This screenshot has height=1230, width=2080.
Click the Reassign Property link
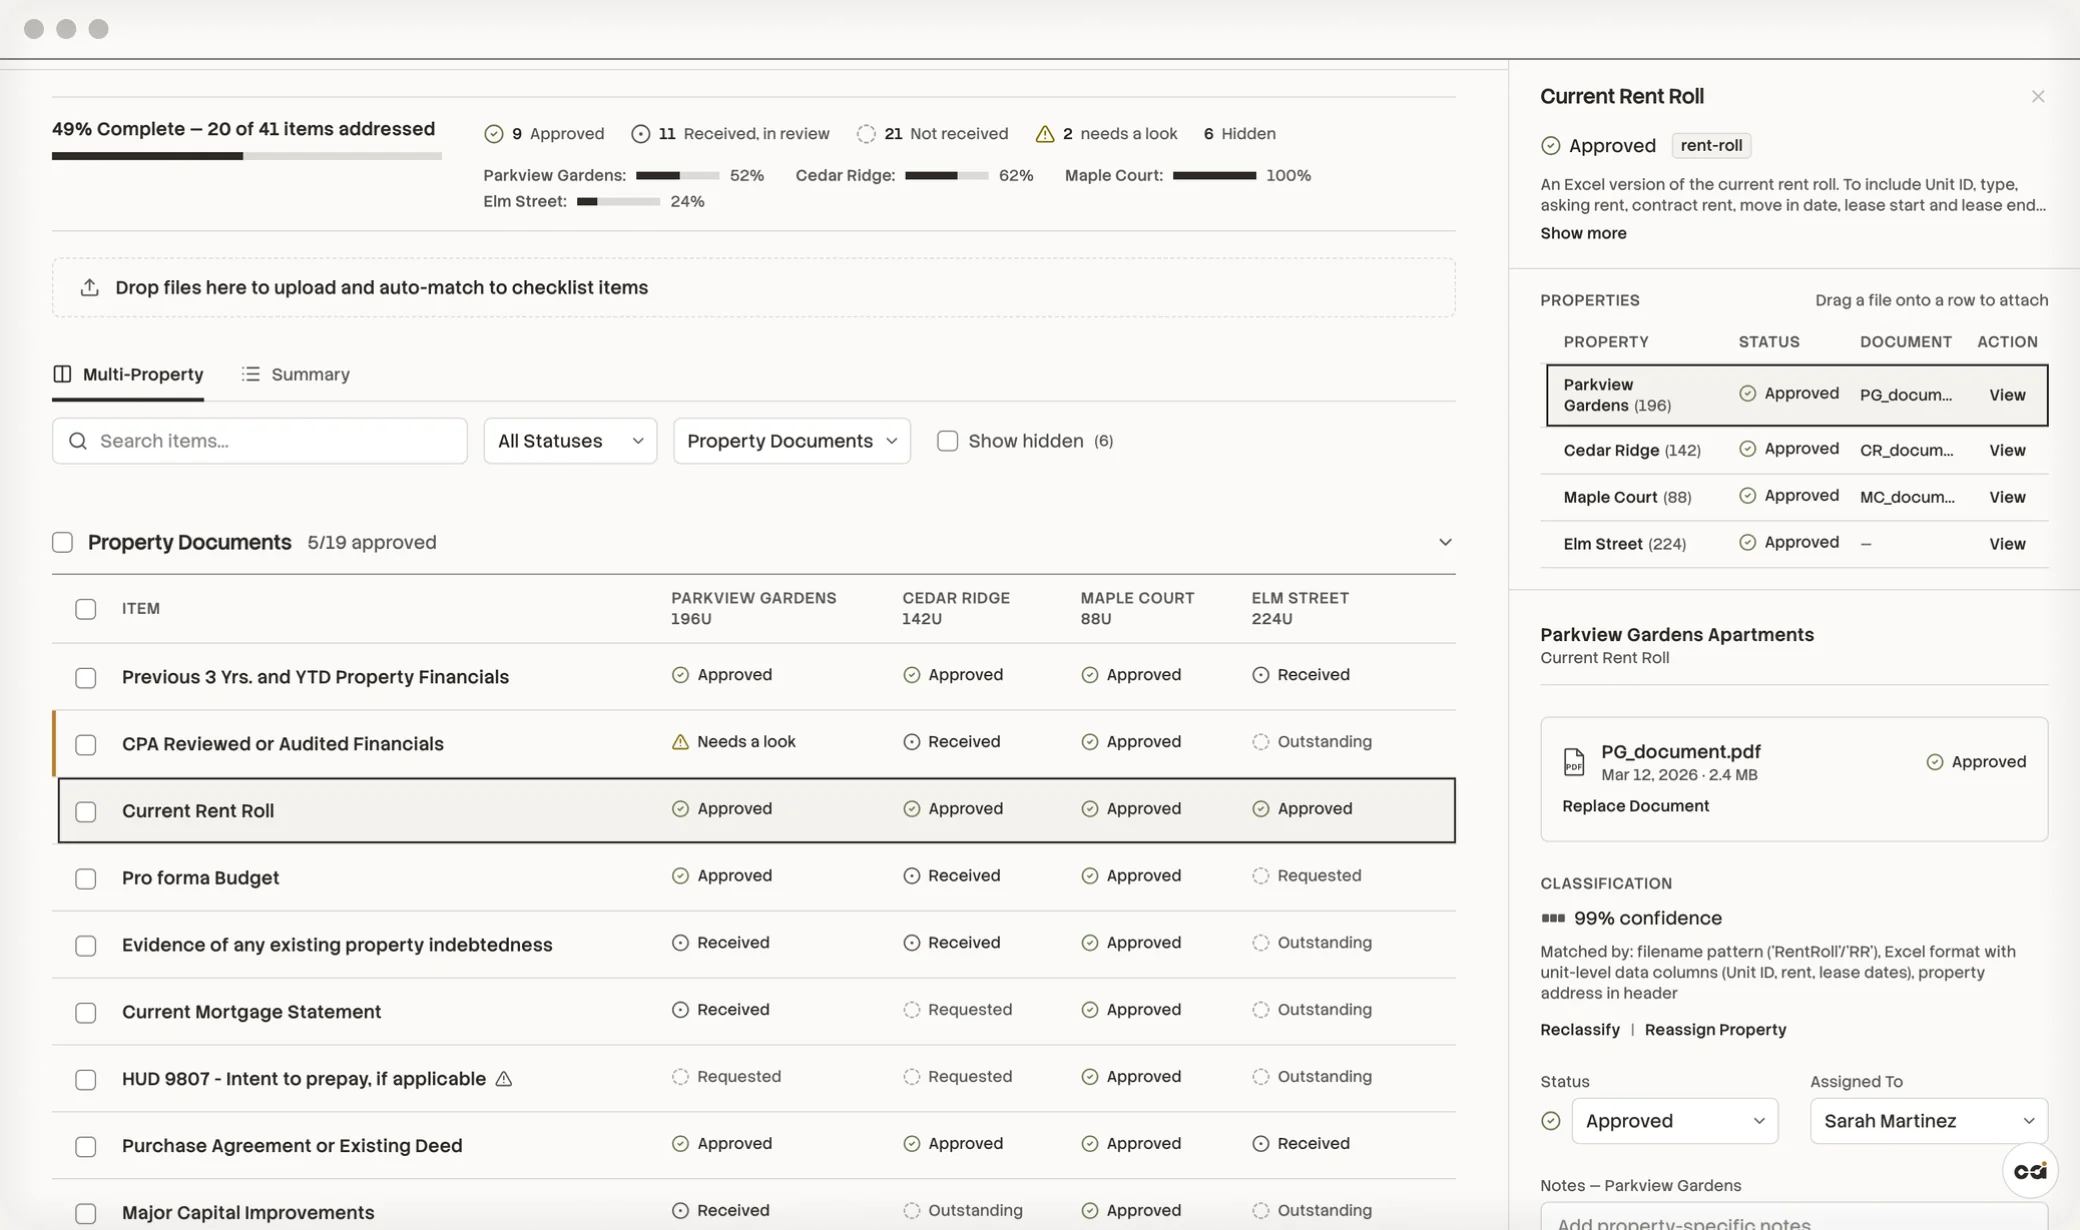[x=1715, y=1030]
